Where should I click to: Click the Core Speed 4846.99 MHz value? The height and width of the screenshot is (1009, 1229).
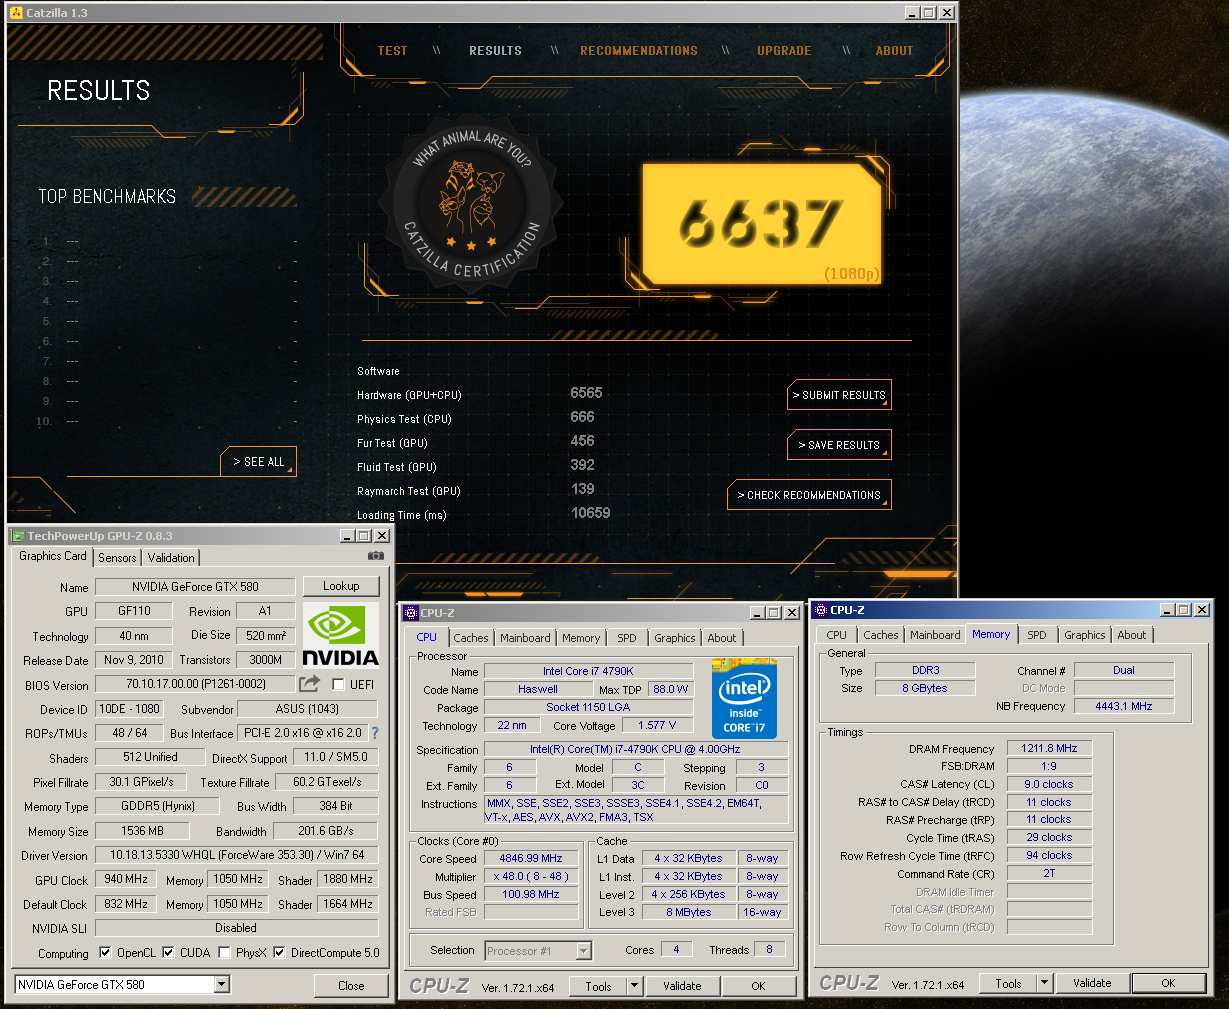[x=531, y=859]
